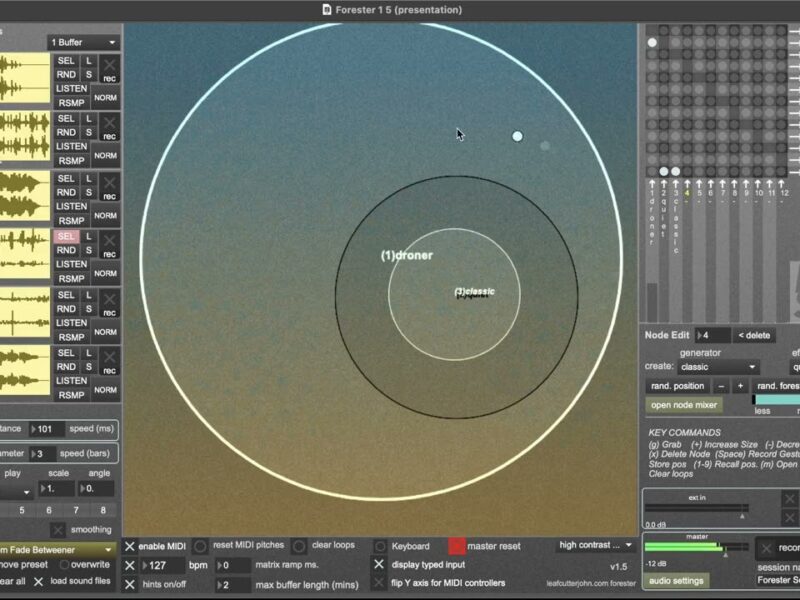Click the master volume level slider

[x=695, y=547]
